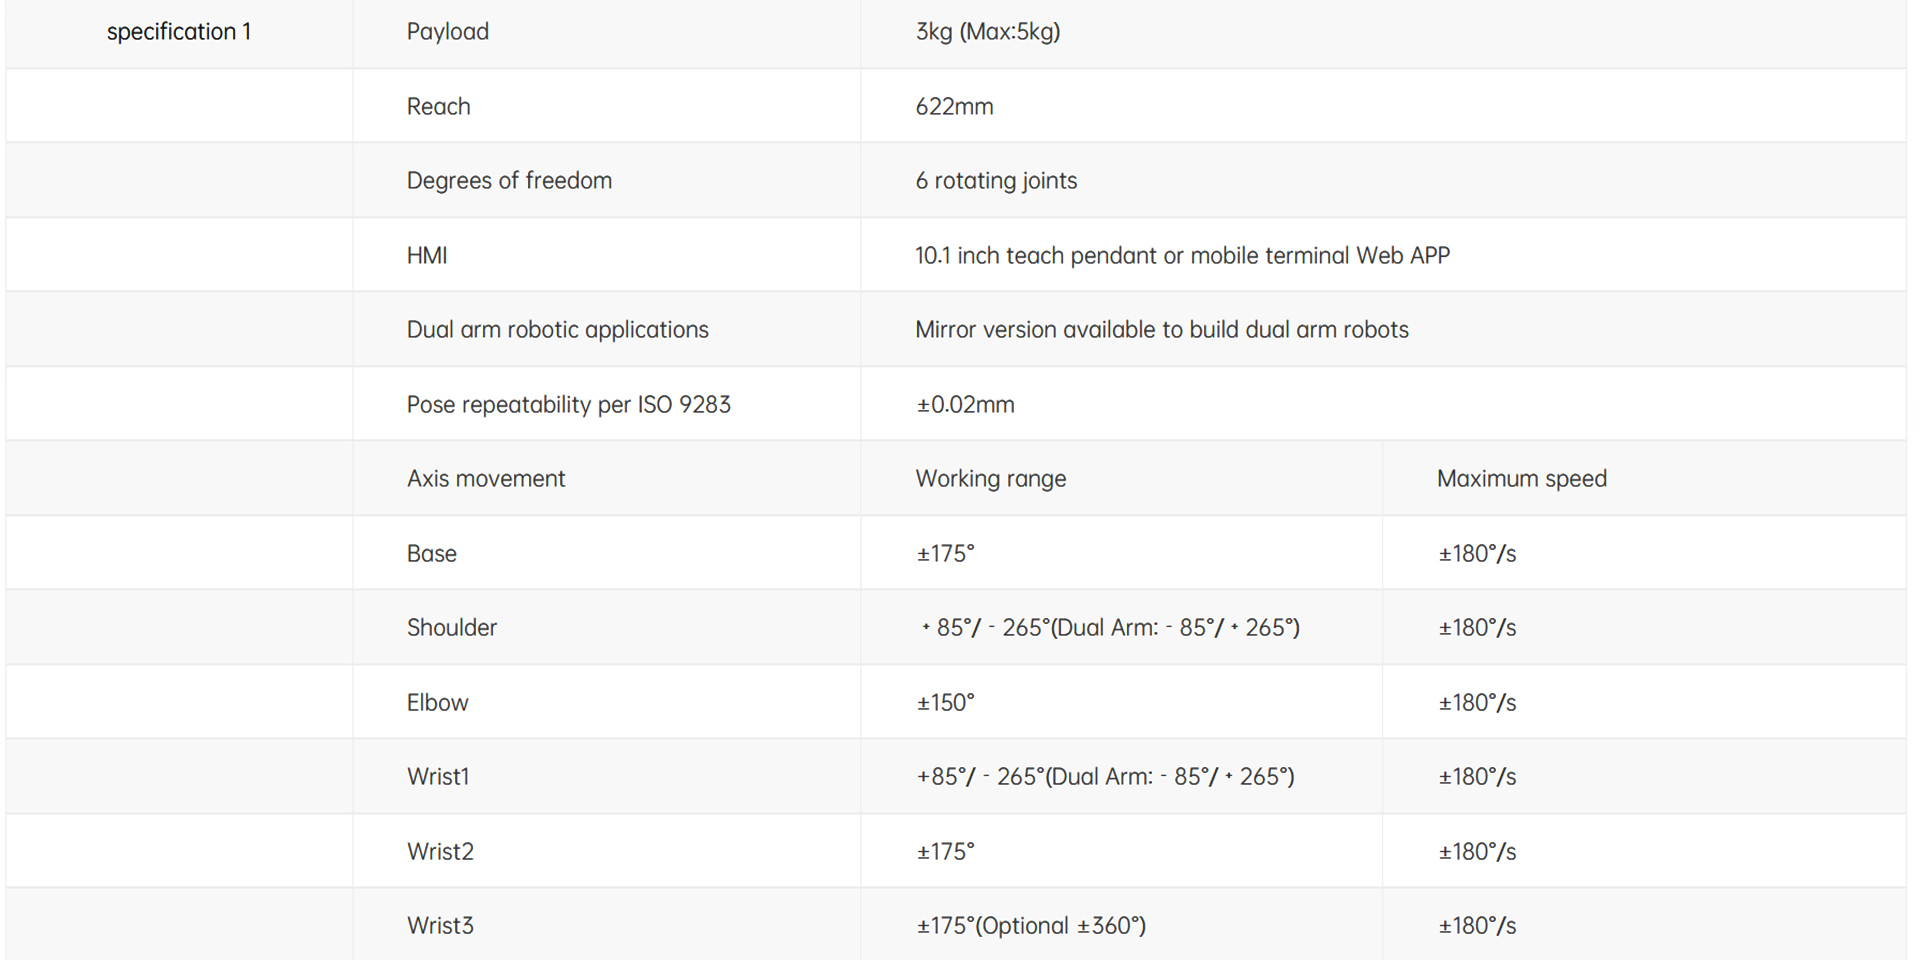Click the Reach row label
This screenshot has height=960, width=1920.
438,107
